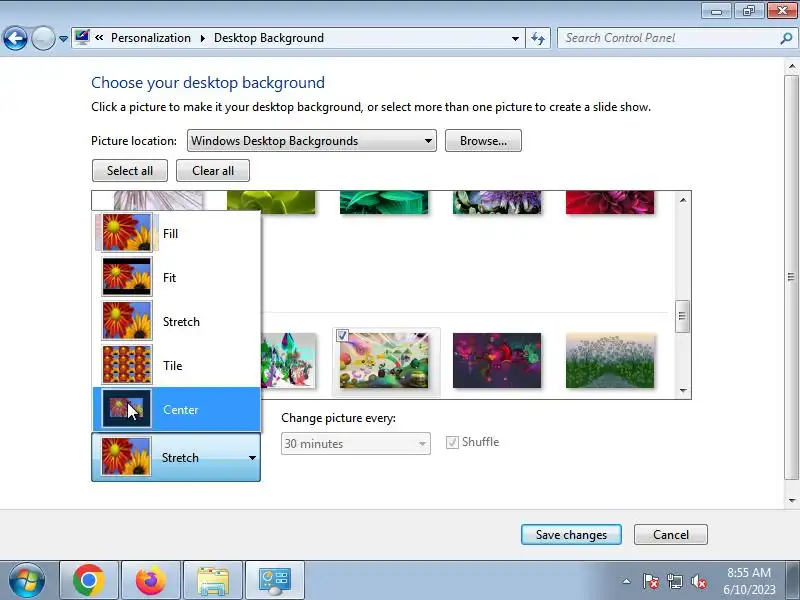Choose the Stretch option in the list
The width and height of the screenshot is (800, 600).
point(176,321)
